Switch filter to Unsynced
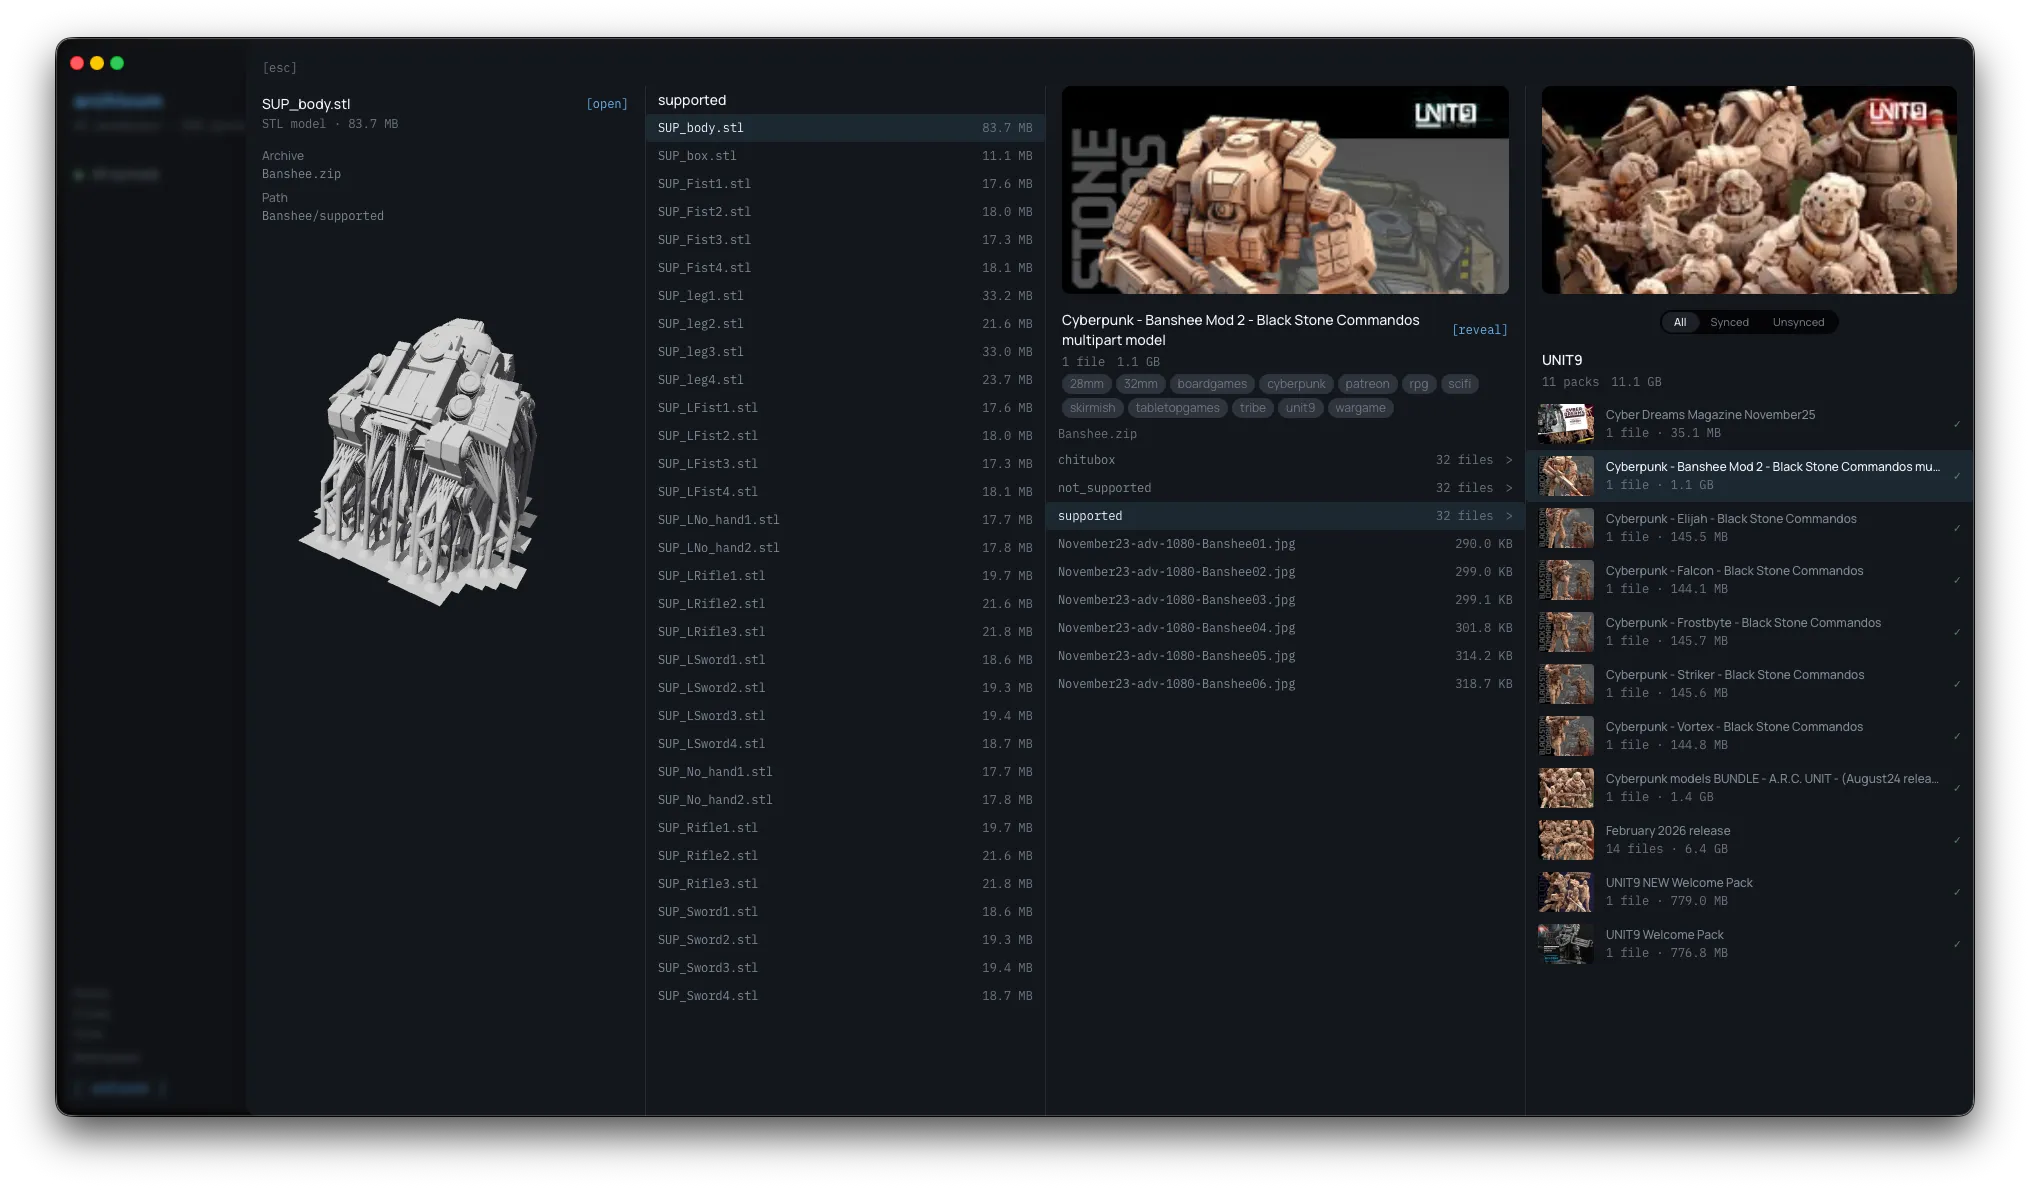This screenshot has height=1190, width=2030. click(1798, 322)
